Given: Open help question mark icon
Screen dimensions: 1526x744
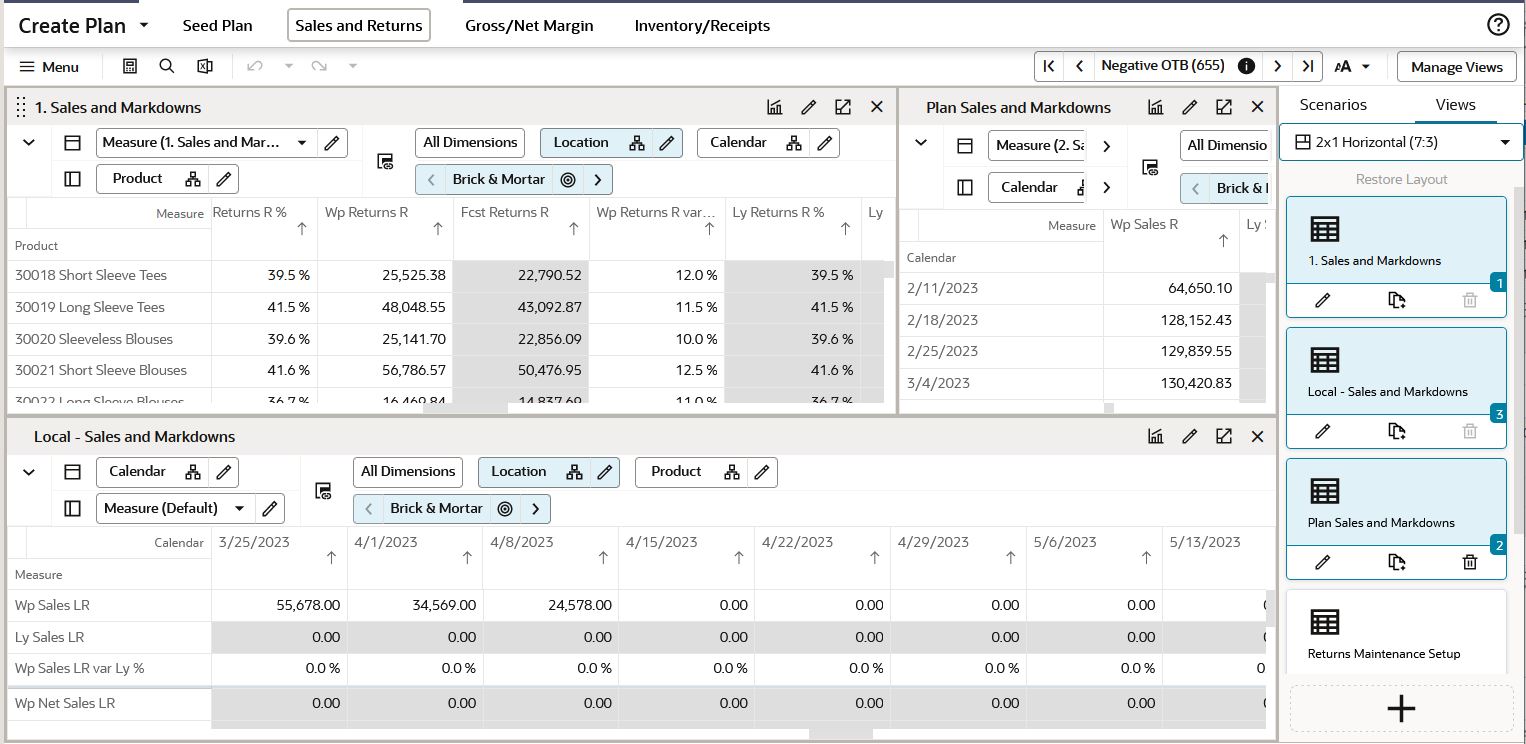Looking at the screenshot, I should pyautogui.click(x=1498, y=25).
